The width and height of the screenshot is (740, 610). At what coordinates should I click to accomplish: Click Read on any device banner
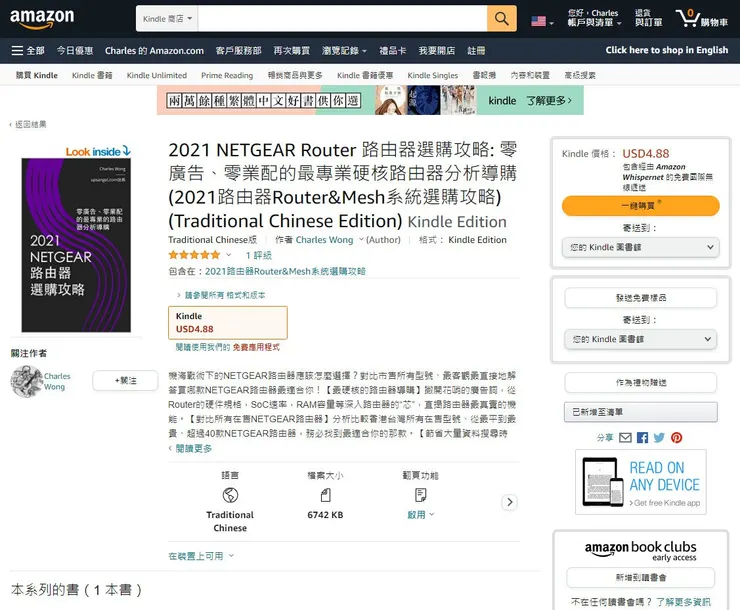[640, 482]
